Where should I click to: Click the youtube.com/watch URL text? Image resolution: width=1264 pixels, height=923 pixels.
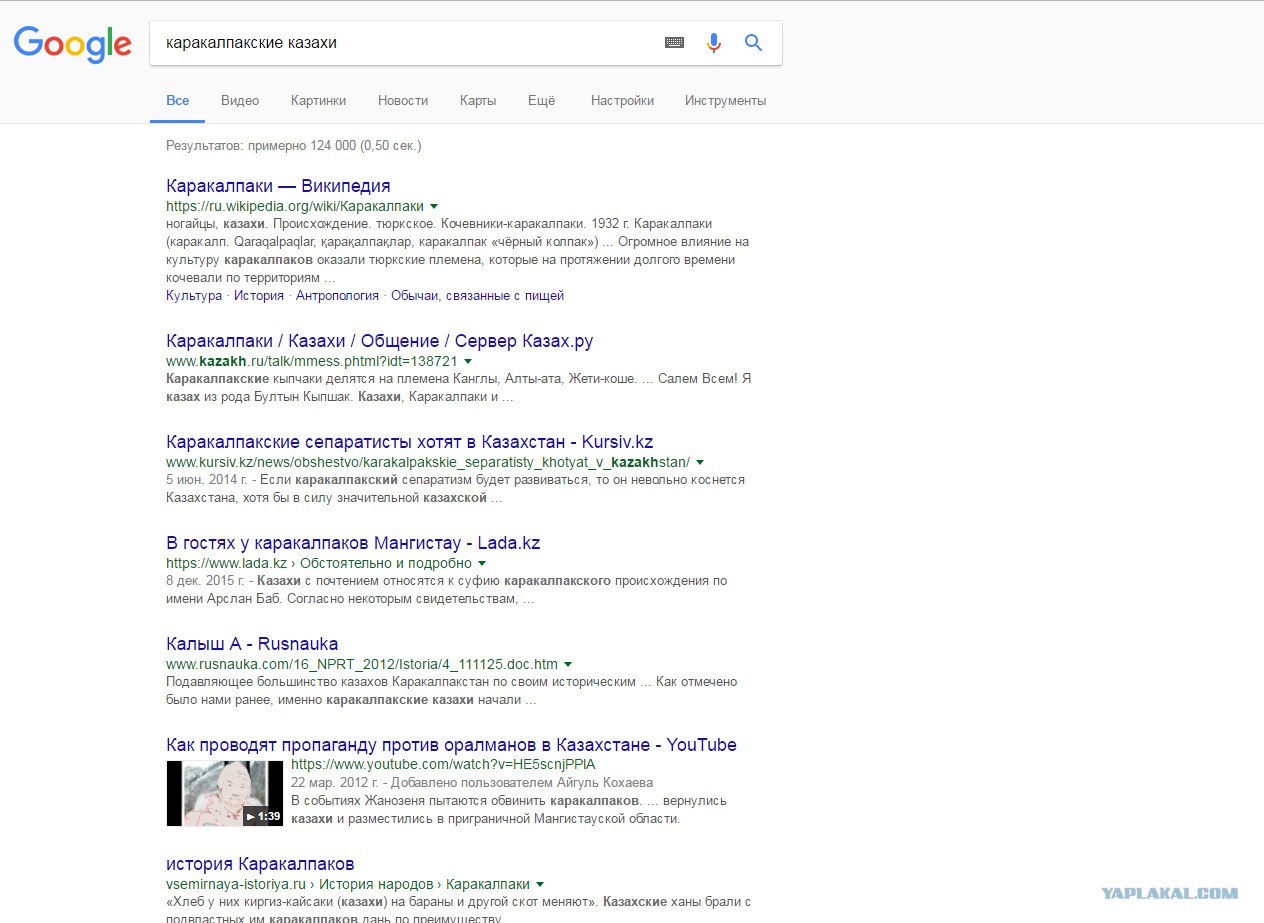click(x=443, y=765)
